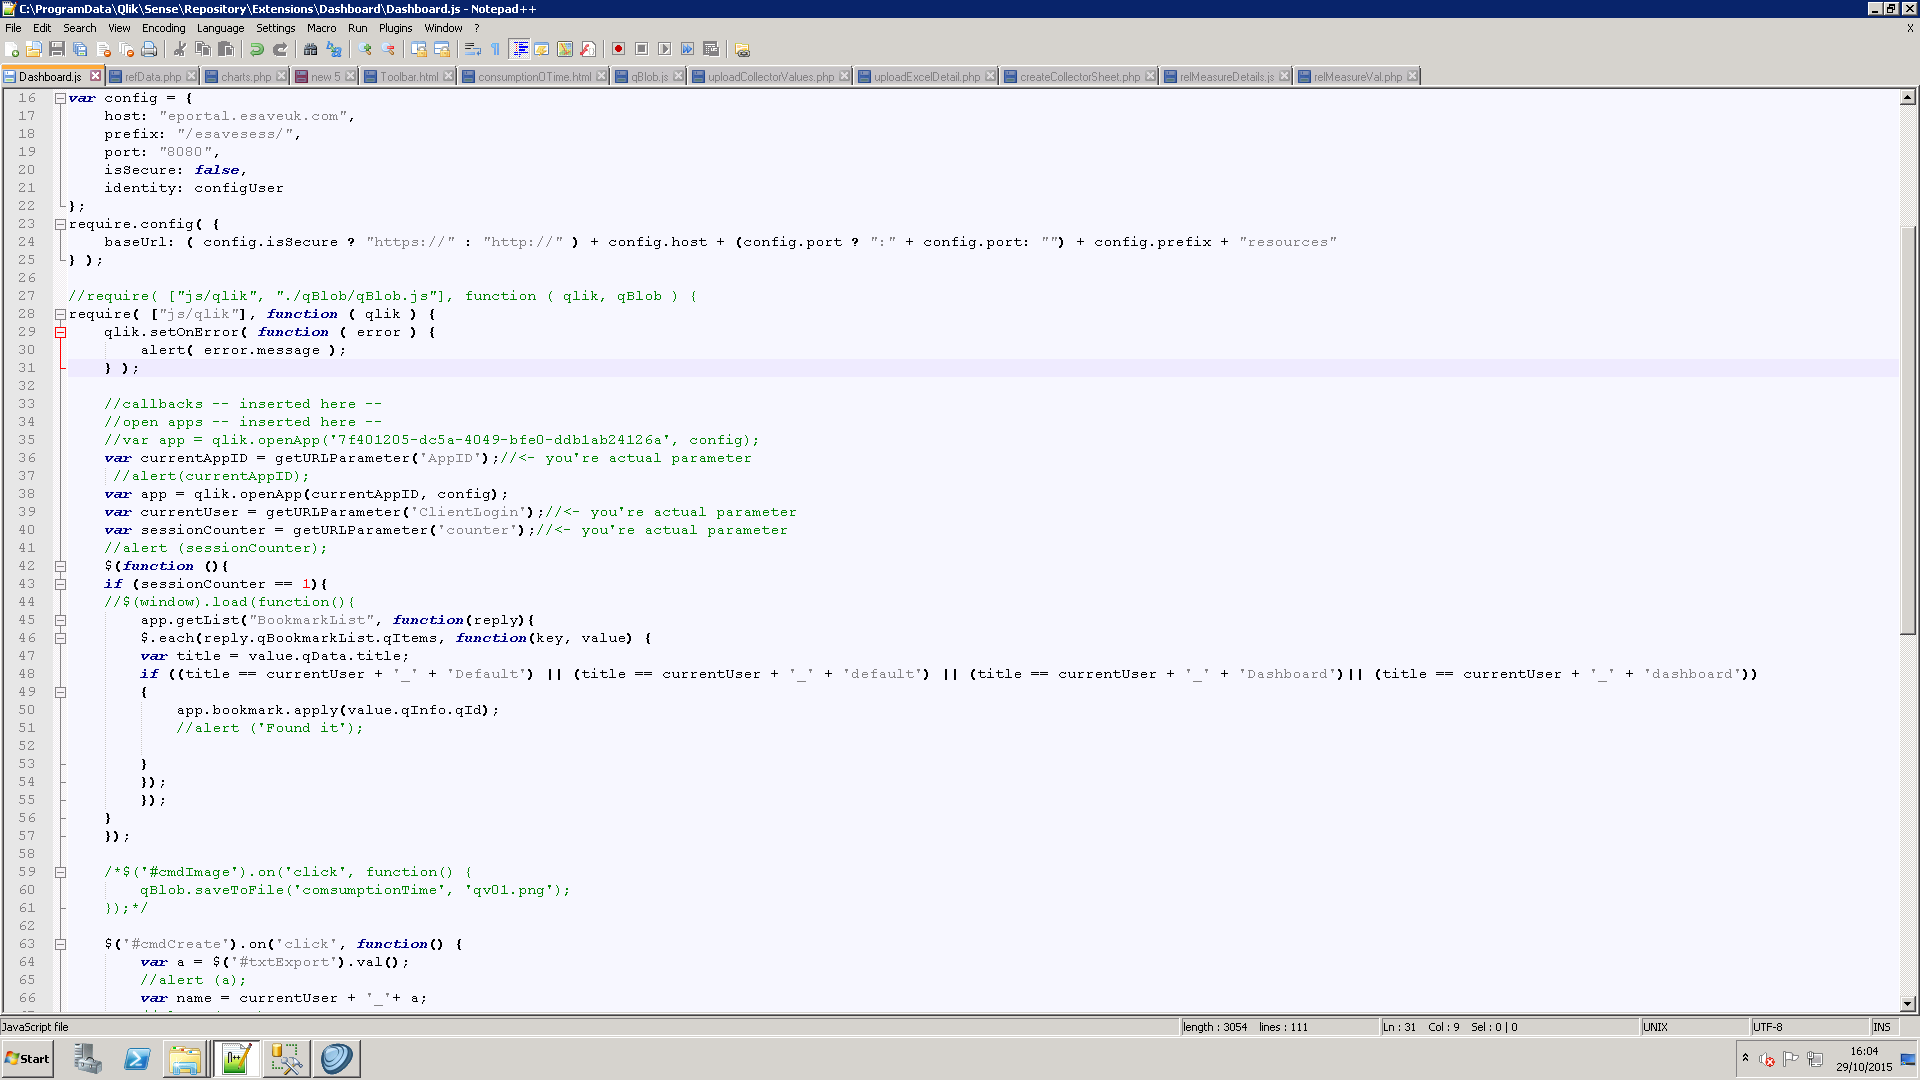
Task: Switch to the Toolbar.html tab
Action: 409,77
